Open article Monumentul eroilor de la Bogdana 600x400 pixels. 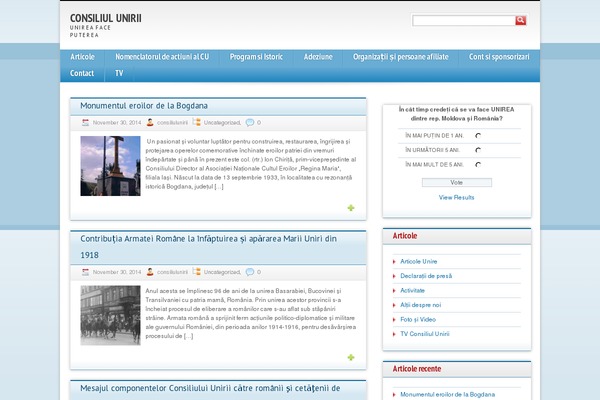point(144,106)
